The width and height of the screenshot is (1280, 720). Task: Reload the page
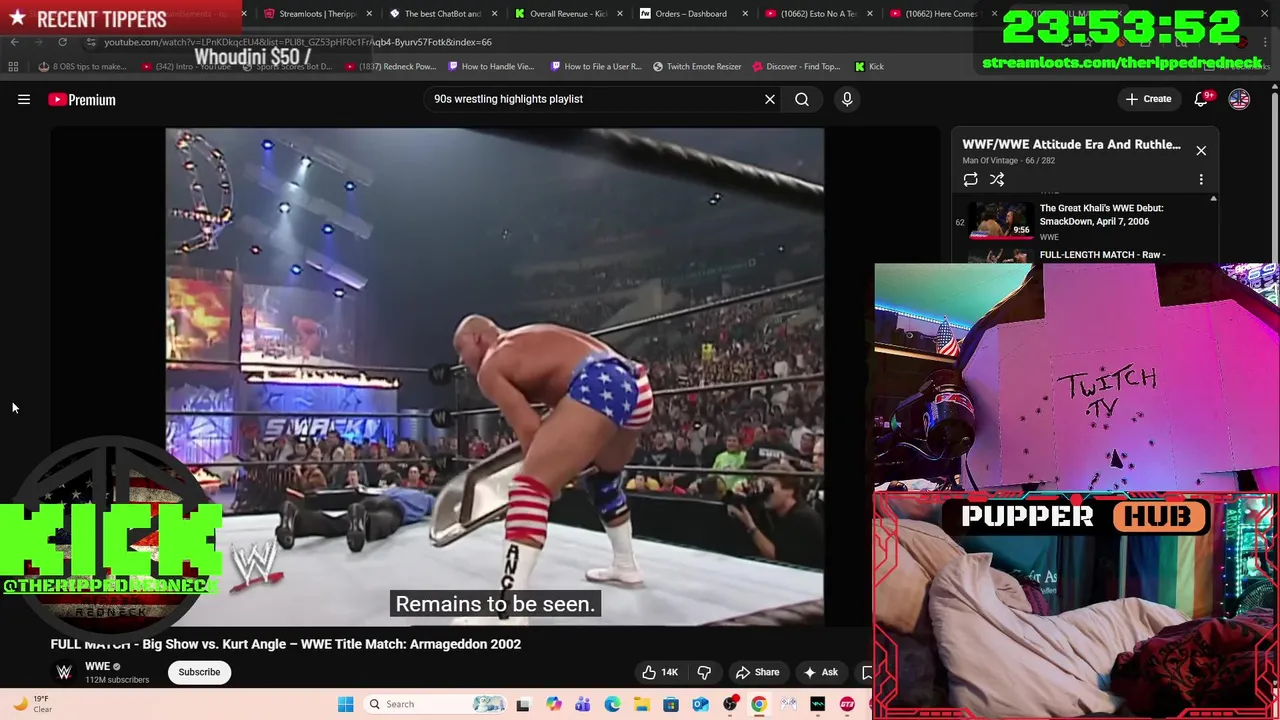[62, 42]
